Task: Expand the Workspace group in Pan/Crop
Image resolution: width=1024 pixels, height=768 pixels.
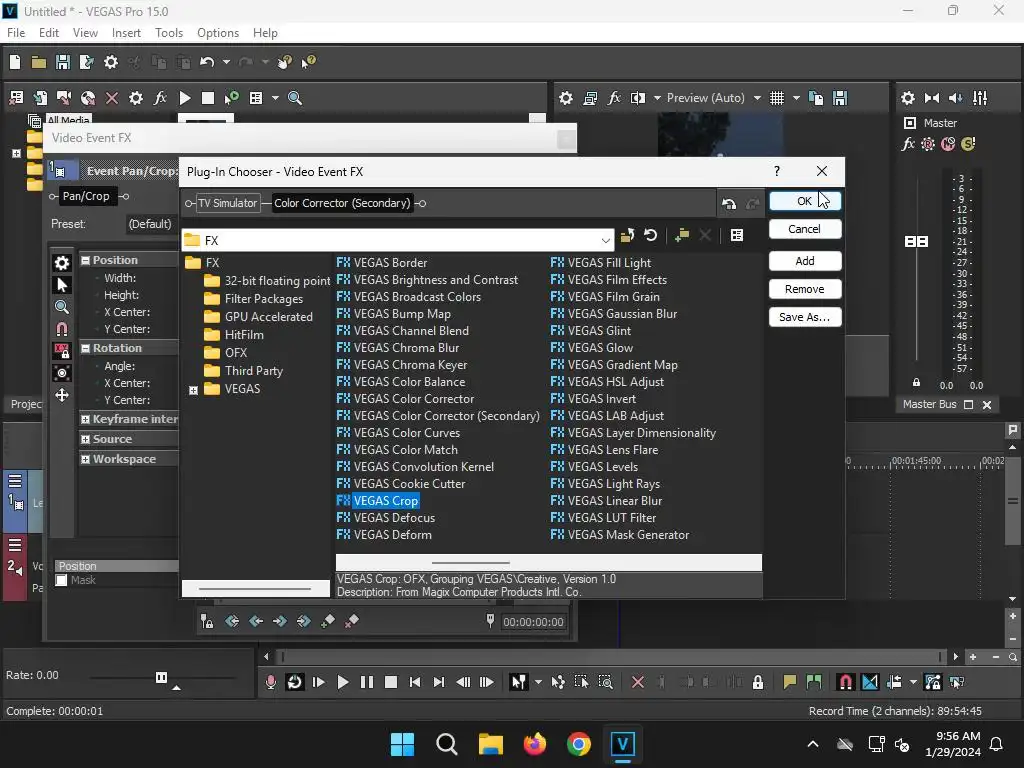Action: pyautogui.click(x=85, y=459)
